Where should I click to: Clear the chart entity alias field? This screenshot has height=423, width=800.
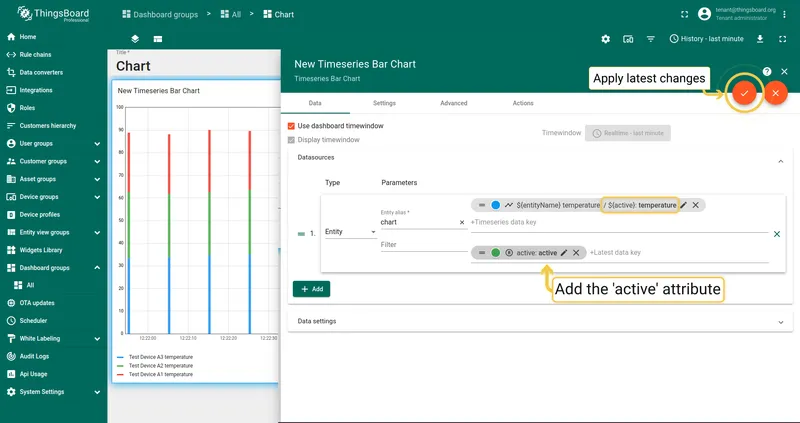(x=462, y=222)
